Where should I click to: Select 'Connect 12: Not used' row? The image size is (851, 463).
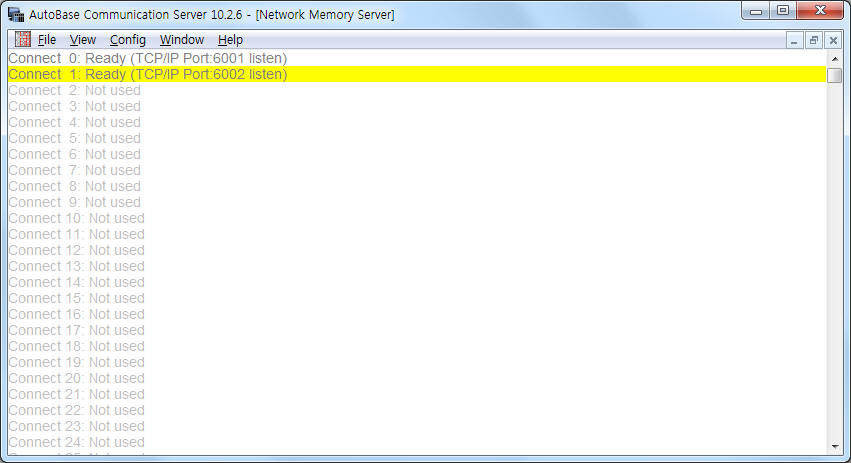point(417,250)
